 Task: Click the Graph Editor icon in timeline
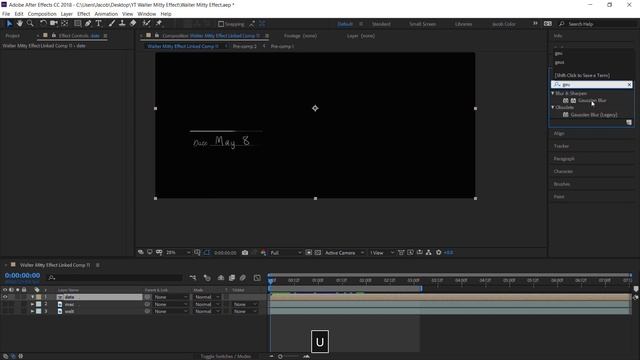[x=257, y=278]
